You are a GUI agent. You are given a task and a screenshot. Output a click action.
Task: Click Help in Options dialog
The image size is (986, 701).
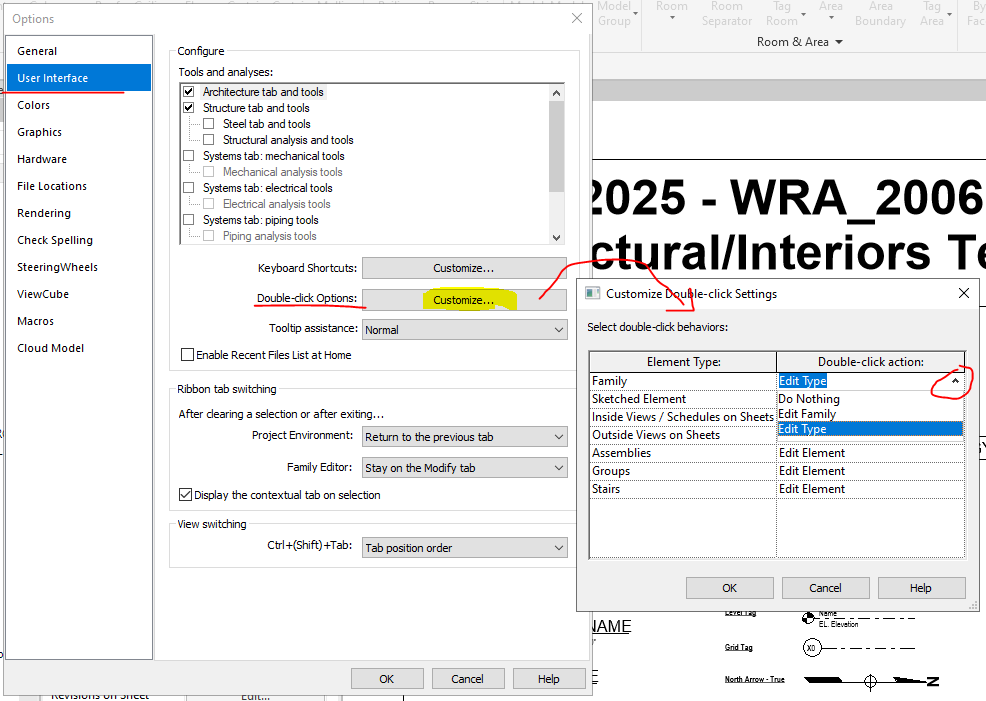click(x=548, y=678)
